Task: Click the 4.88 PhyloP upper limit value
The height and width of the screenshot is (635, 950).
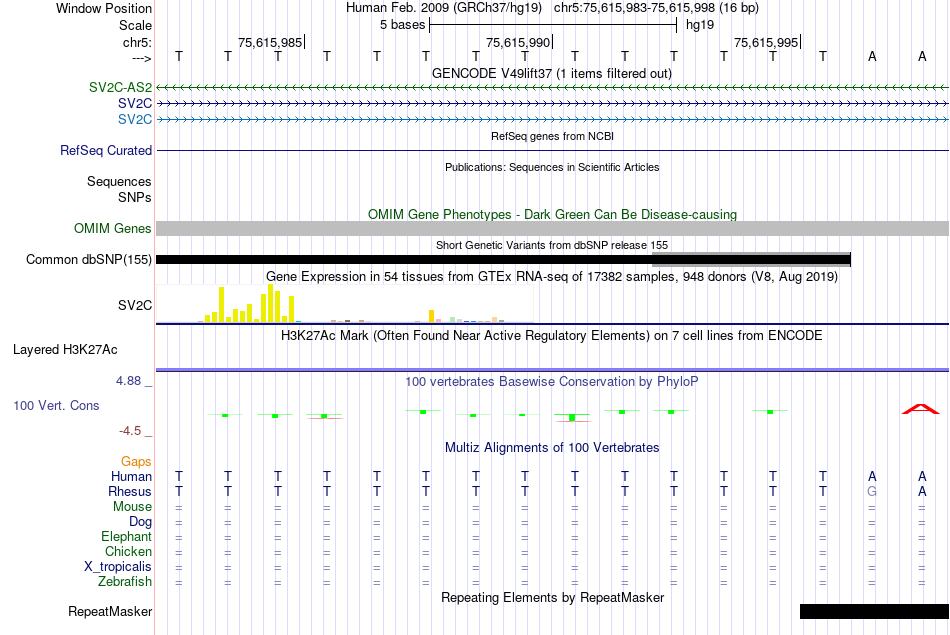Action: coord(128,381)
